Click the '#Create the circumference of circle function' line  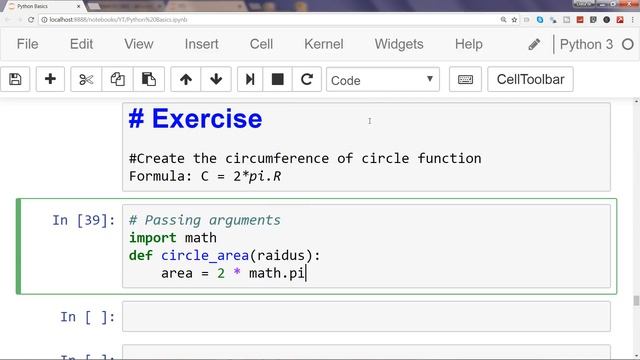coord(305,158)
